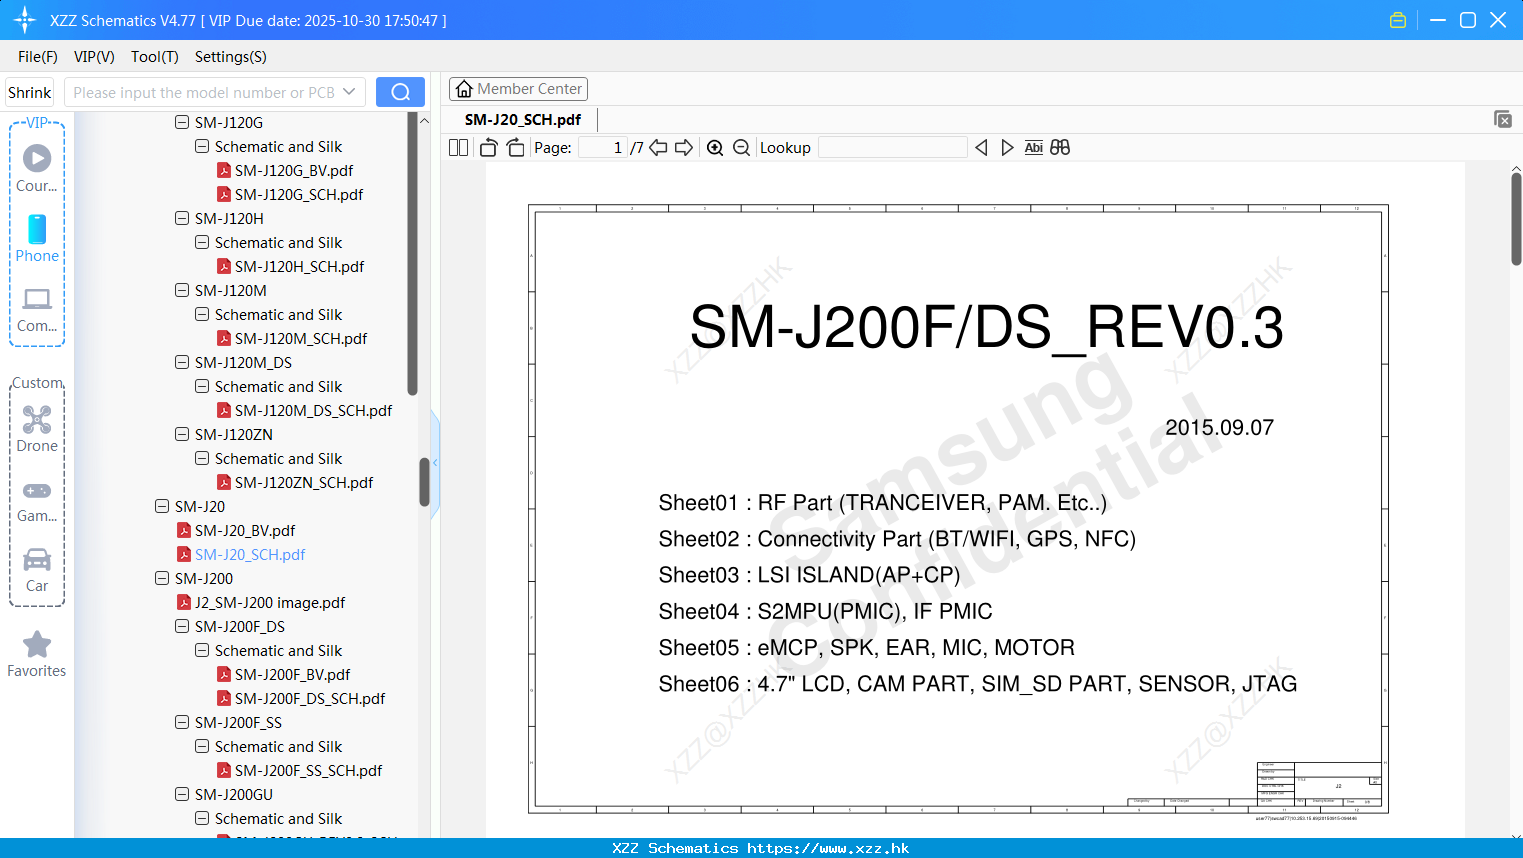Image resolution: width=1523 pixels, height=858 pixels.
Task: Open J2_SM-J200 image.pdf file
Action: [270, 602]
